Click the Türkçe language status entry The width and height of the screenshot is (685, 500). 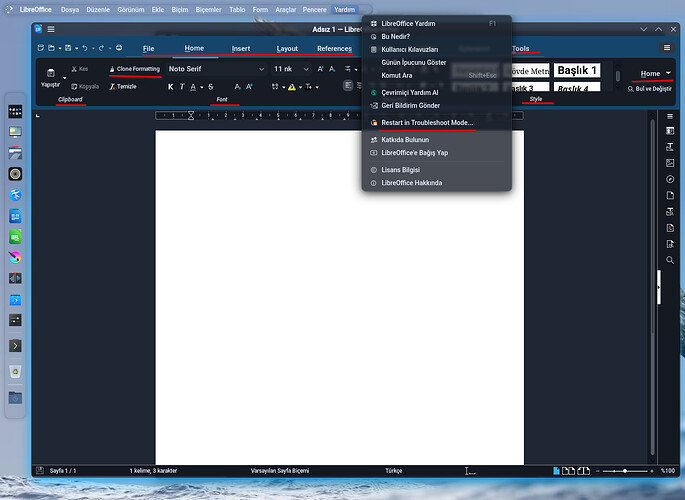(394, 471)
